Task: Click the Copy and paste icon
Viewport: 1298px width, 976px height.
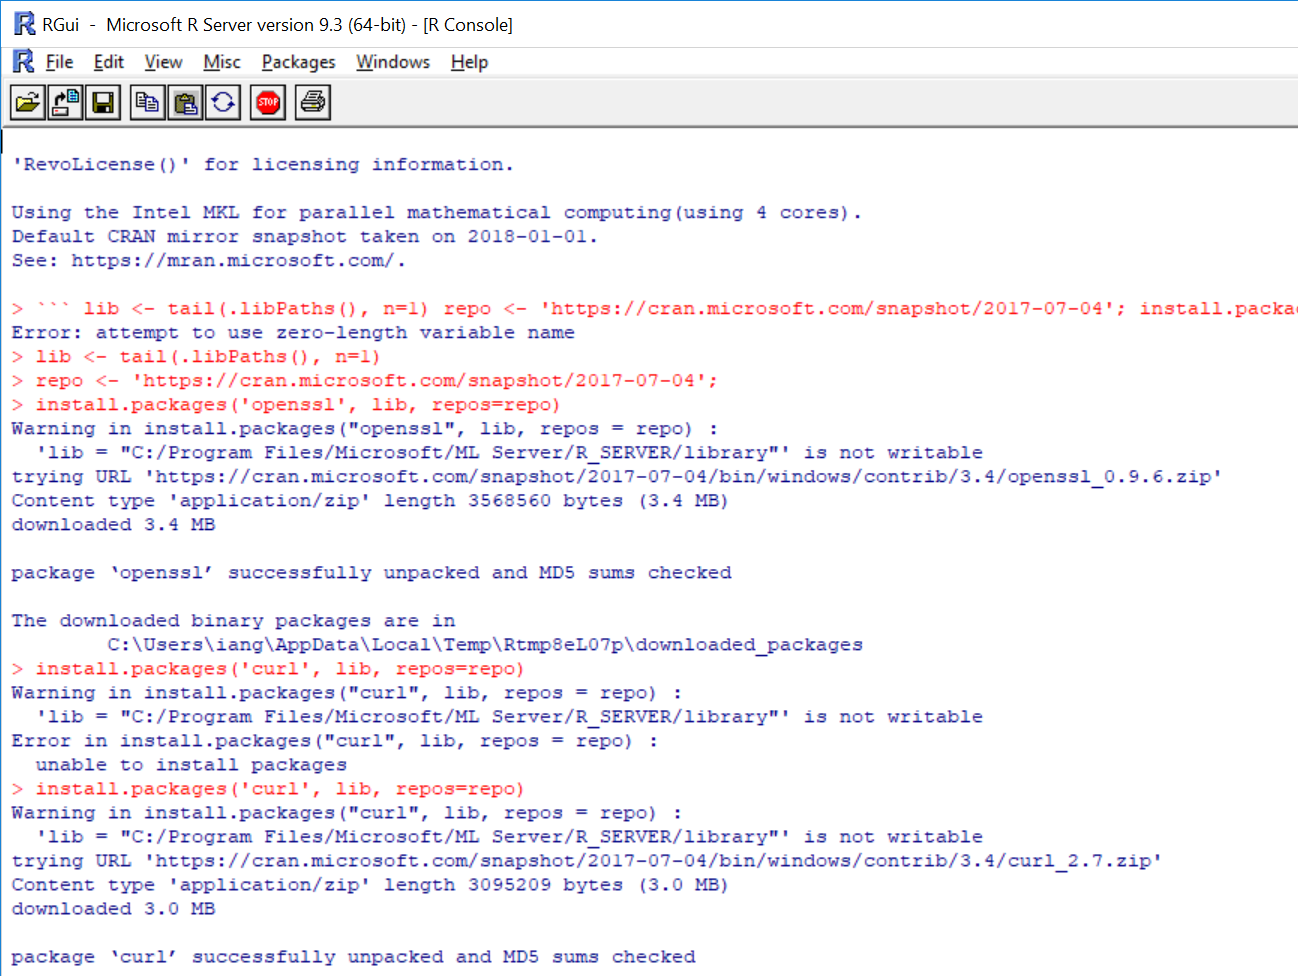Action: (x=223, y=102)
